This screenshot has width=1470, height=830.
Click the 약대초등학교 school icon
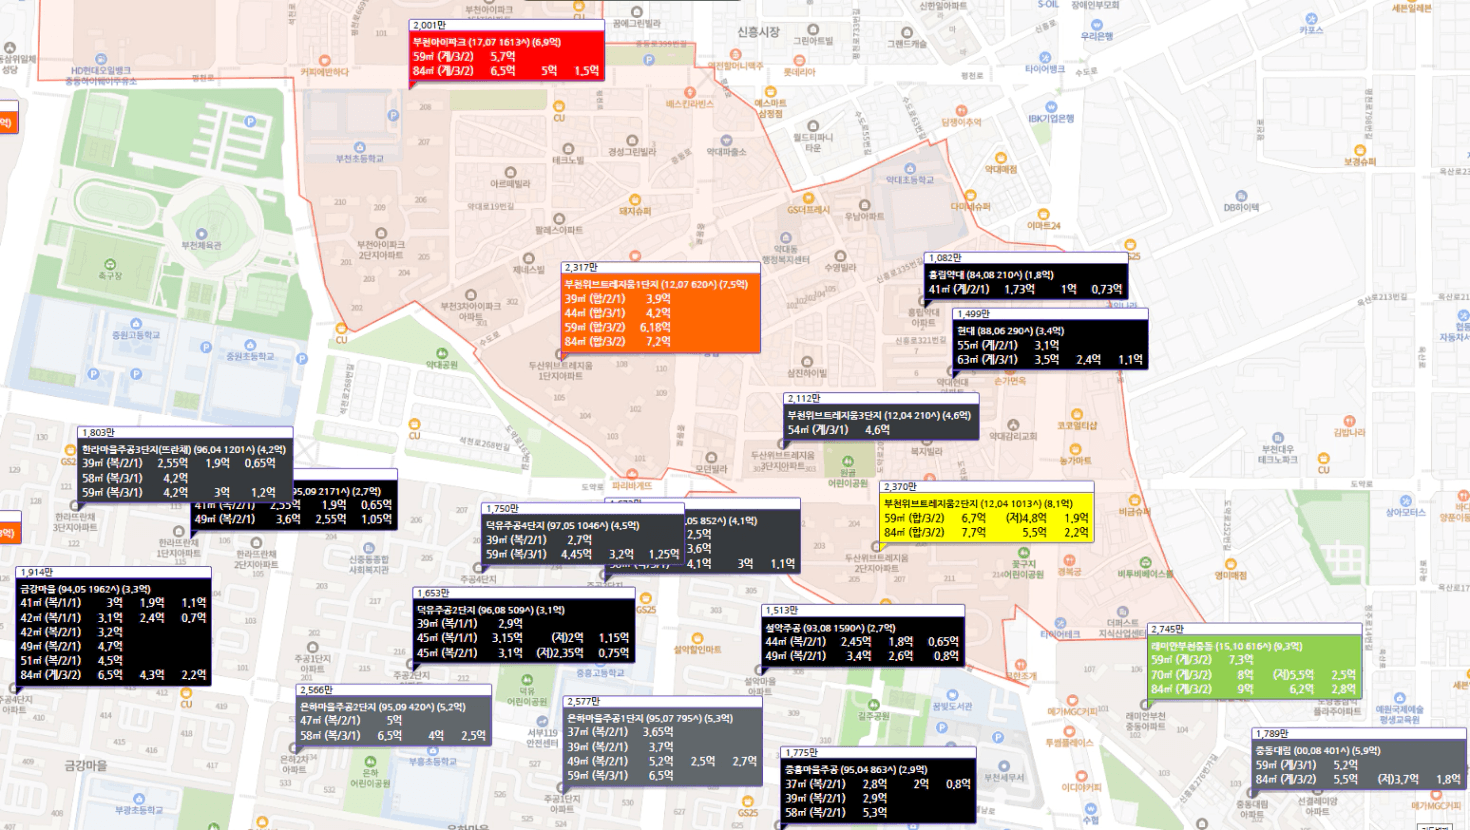tap(909, 169)
